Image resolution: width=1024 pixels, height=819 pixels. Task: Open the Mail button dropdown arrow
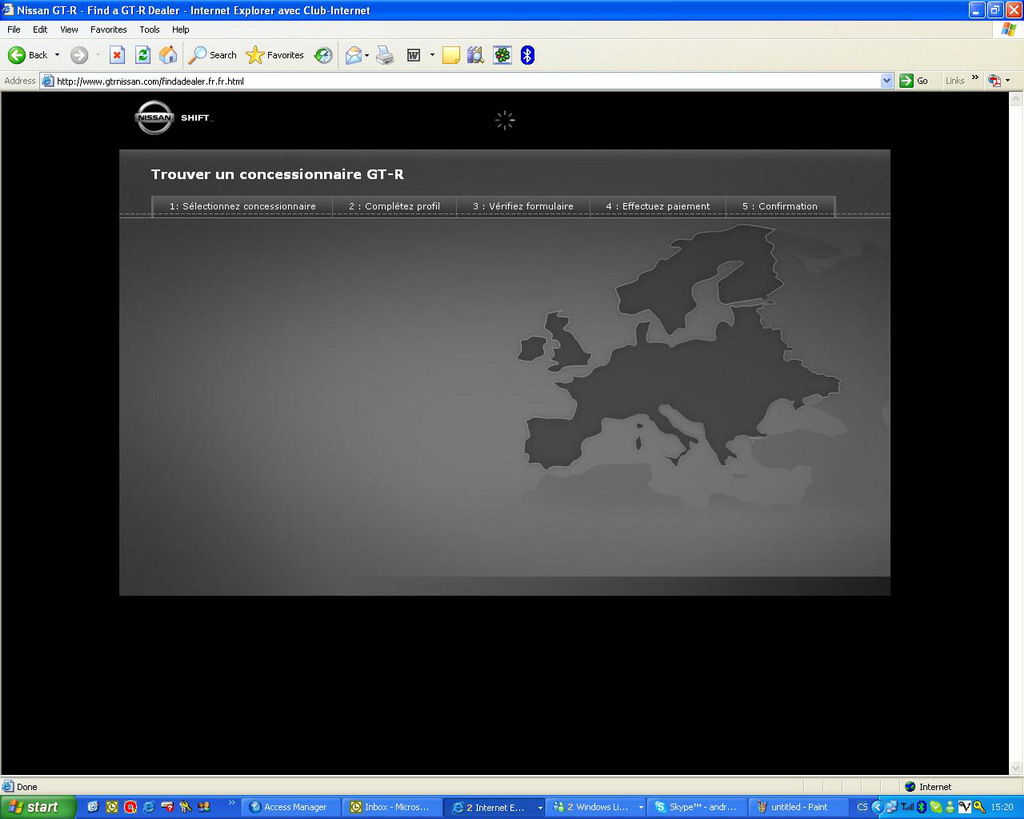pyautogui.click(x=367, y=55)
